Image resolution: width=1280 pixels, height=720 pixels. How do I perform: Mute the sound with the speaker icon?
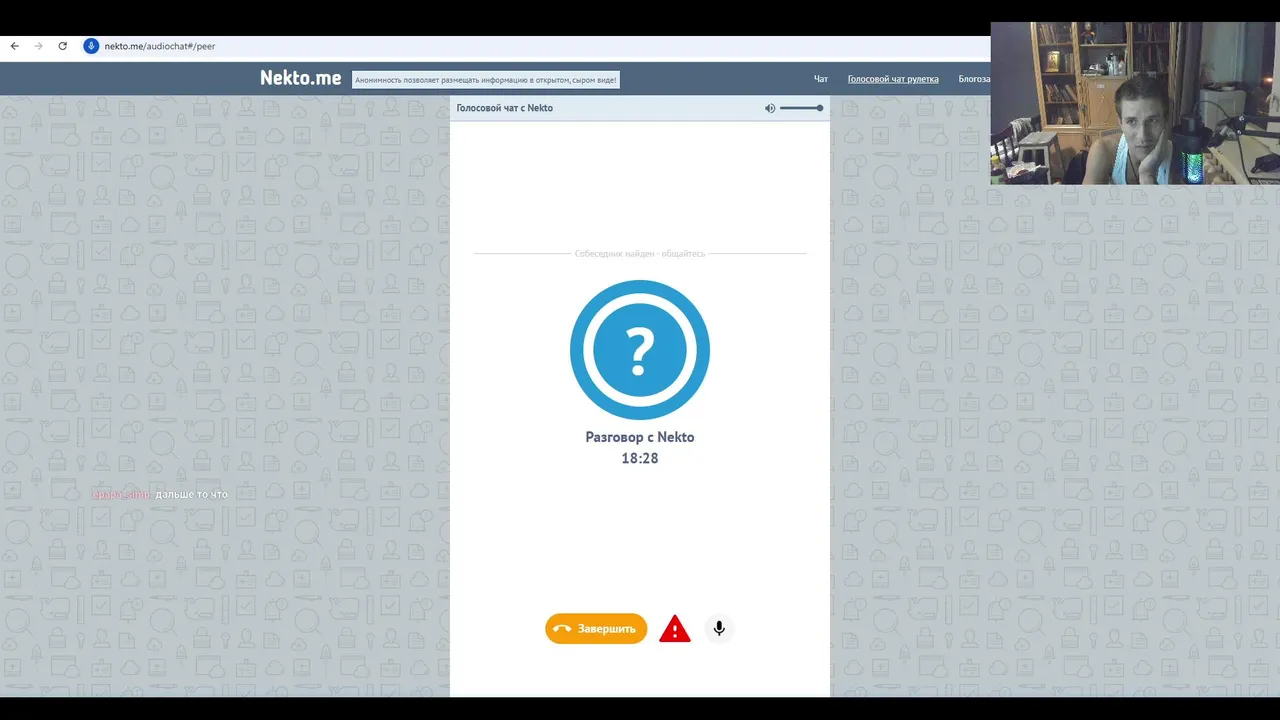pyautogui.click(x=770, y=108)
